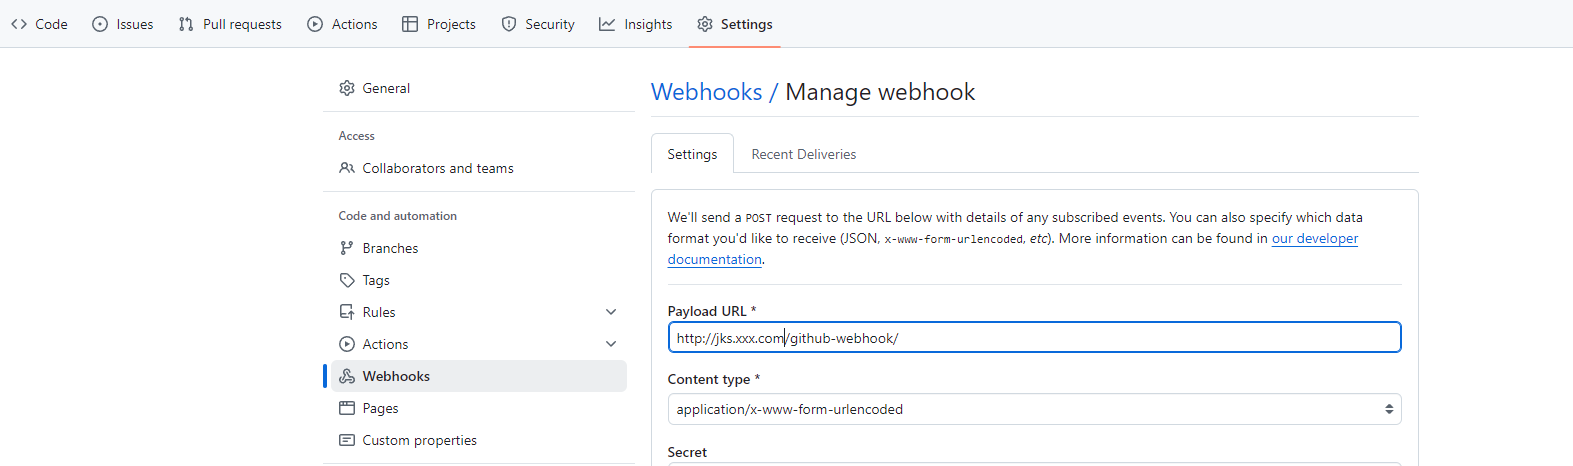Follow the 'our developer documentation' link
This screenshot has height=466, width=1573.
(x=1314, y=238)
